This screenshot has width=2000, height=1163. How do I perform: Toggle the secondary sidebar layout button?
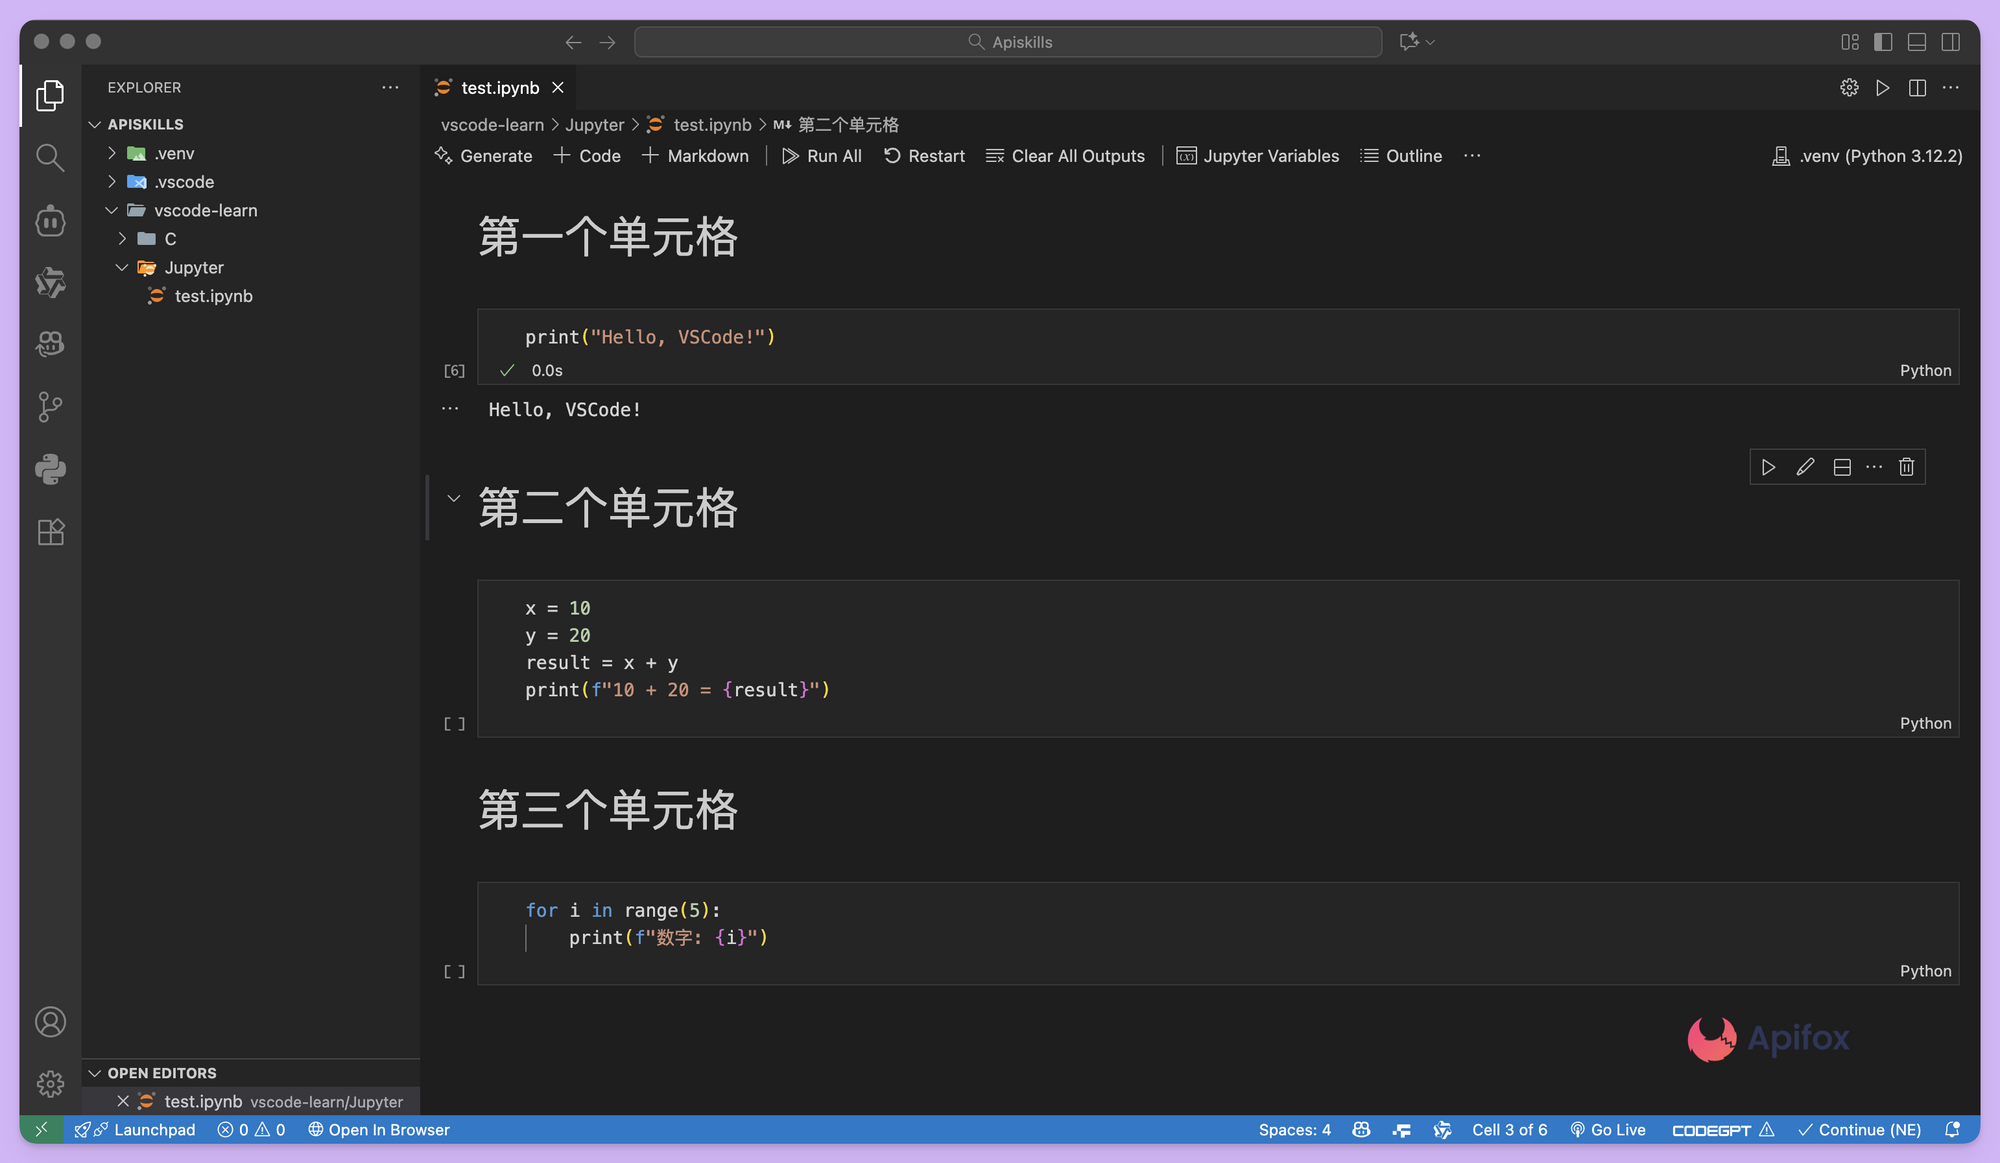(1950, 42)
